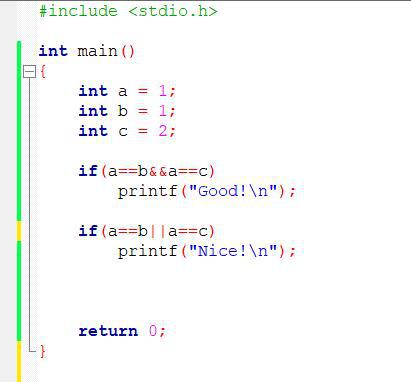Click the || operator in second if
This screenshot has height=382, width=411.
pos(158,231)
